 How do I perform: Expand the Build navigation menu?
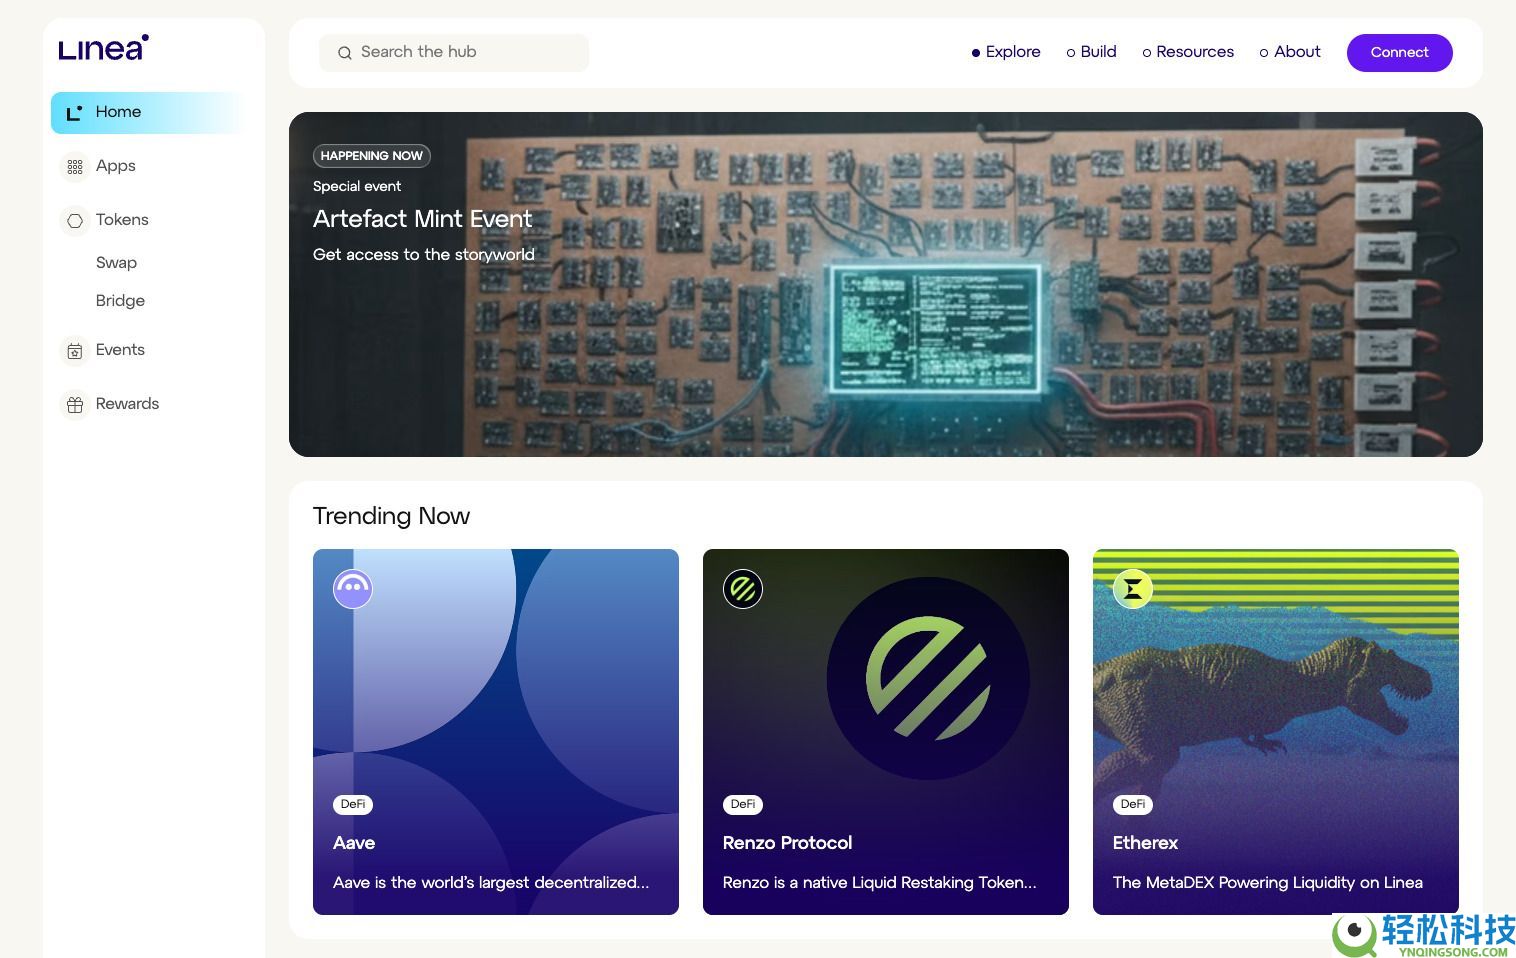click(x=1091, y=52)
